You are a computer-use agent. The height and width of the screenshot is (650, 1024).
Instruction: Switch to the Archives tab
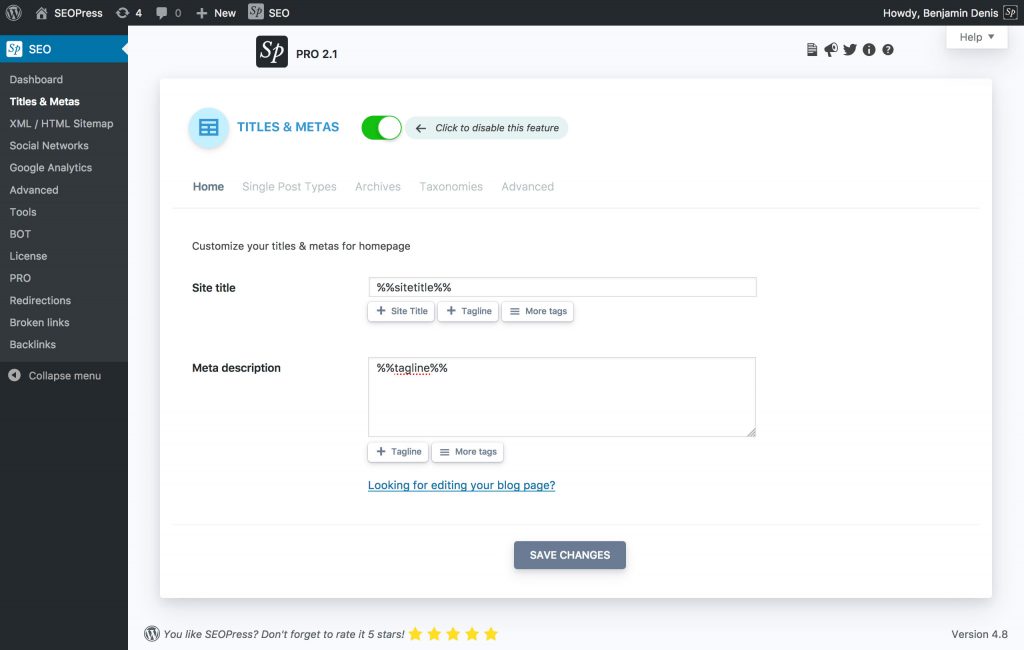coord(377,187)
